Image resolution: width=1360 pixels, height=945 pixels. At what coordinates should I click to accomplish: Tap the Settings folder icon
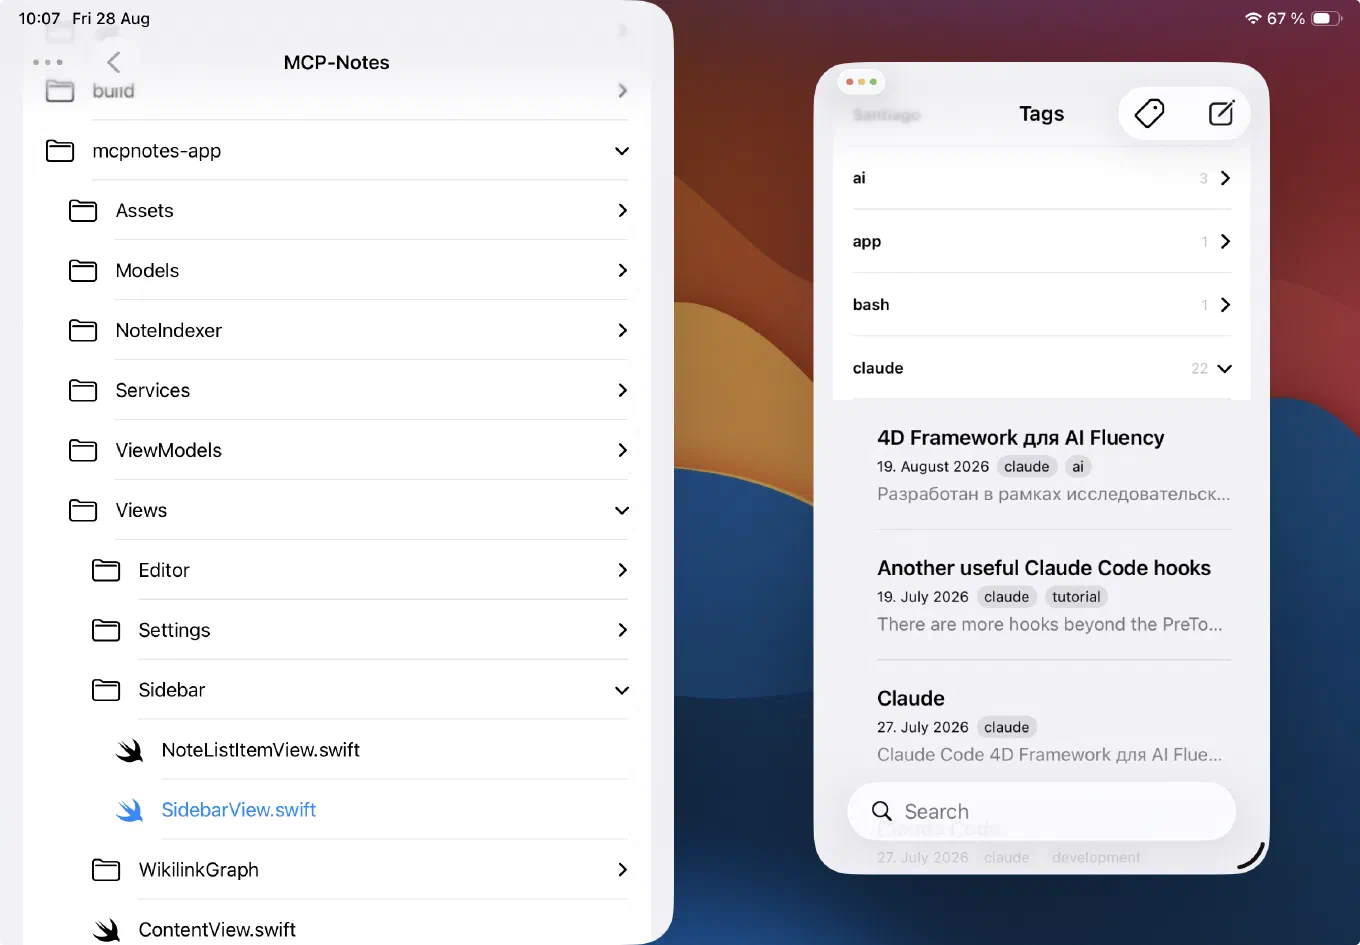click(x=106, y=631)
